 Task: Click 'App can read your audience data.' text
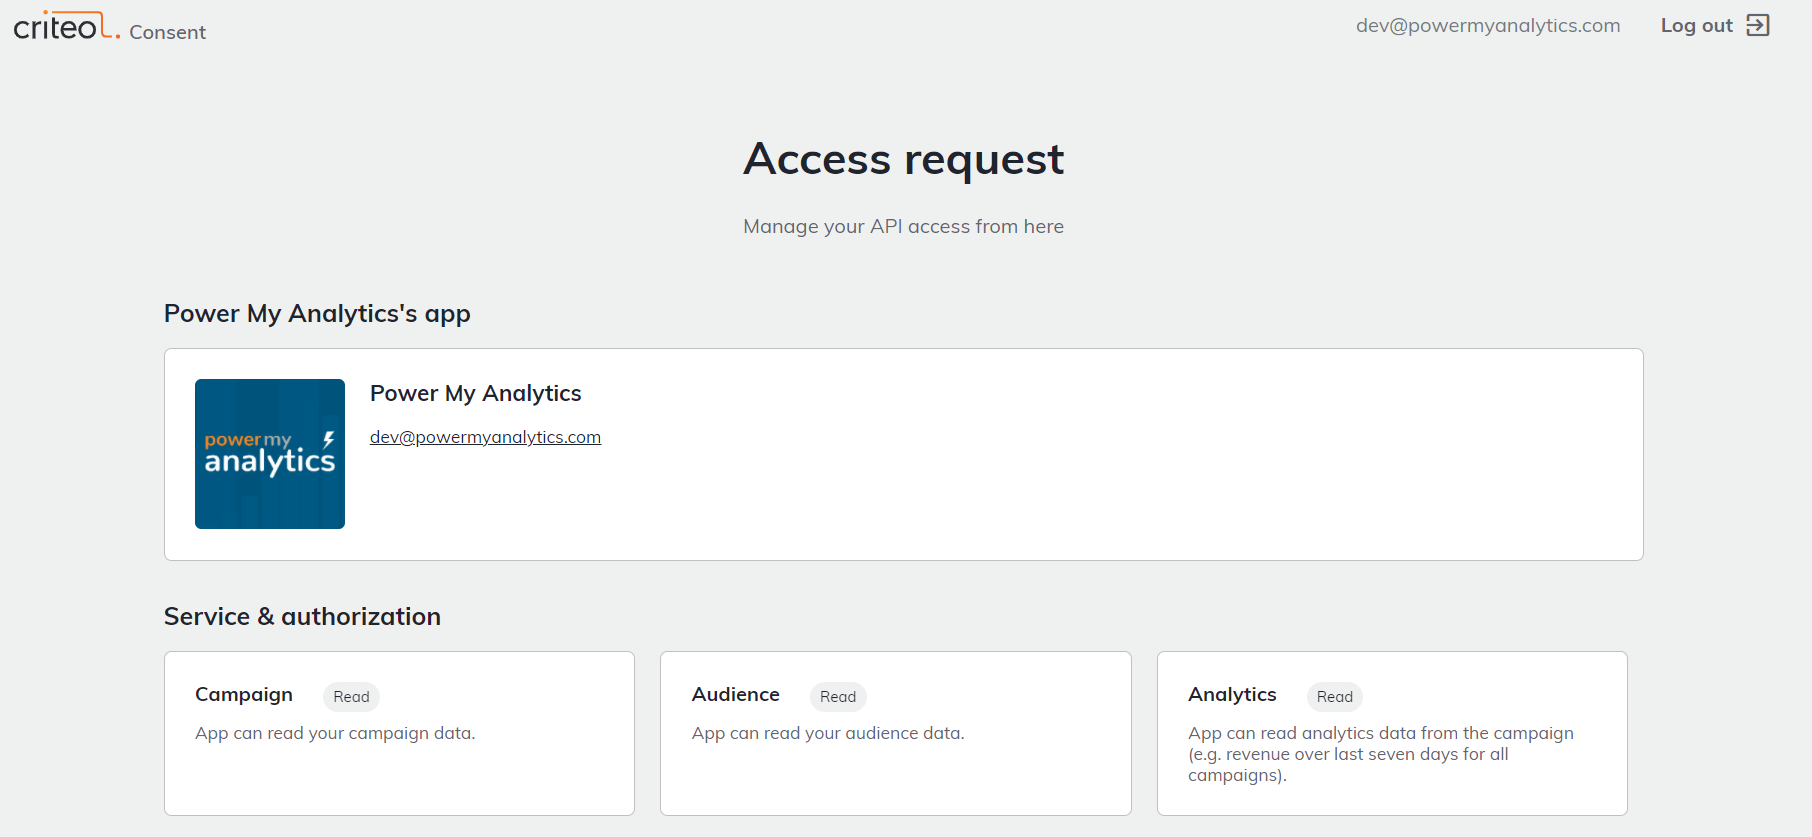pos(828,734)
